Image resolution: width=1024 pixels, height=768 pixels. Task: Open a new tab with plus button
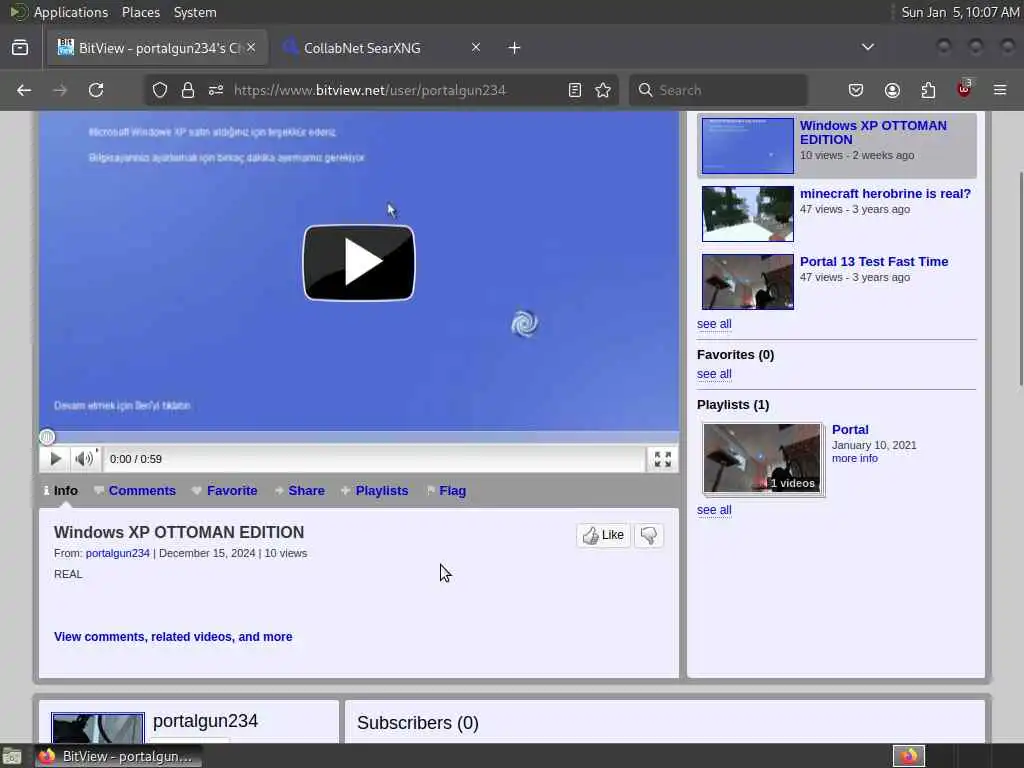tap(515, 48)
